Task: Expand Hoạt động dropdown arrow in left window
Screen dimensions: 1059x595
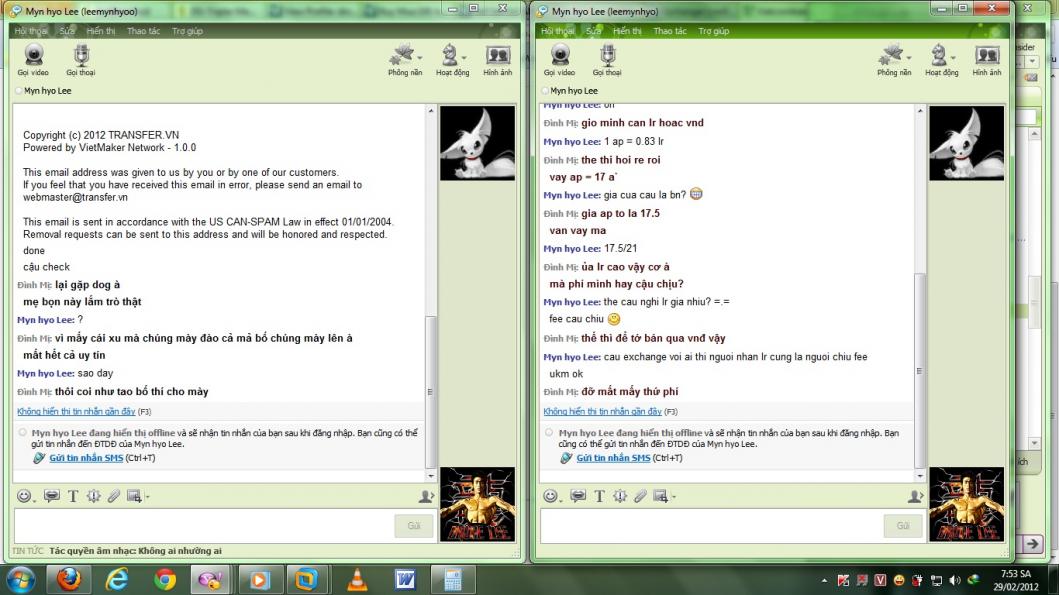Action: click(464, 57)
